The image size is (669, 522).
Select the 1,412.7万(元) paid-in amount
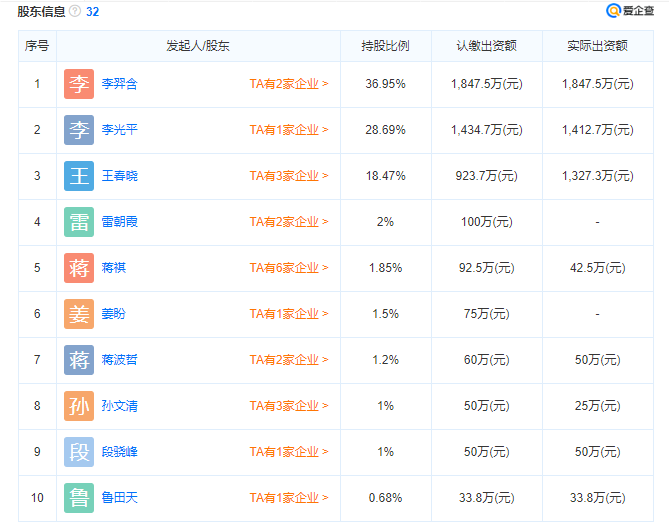pyautogui.click(x=598, y=130)
